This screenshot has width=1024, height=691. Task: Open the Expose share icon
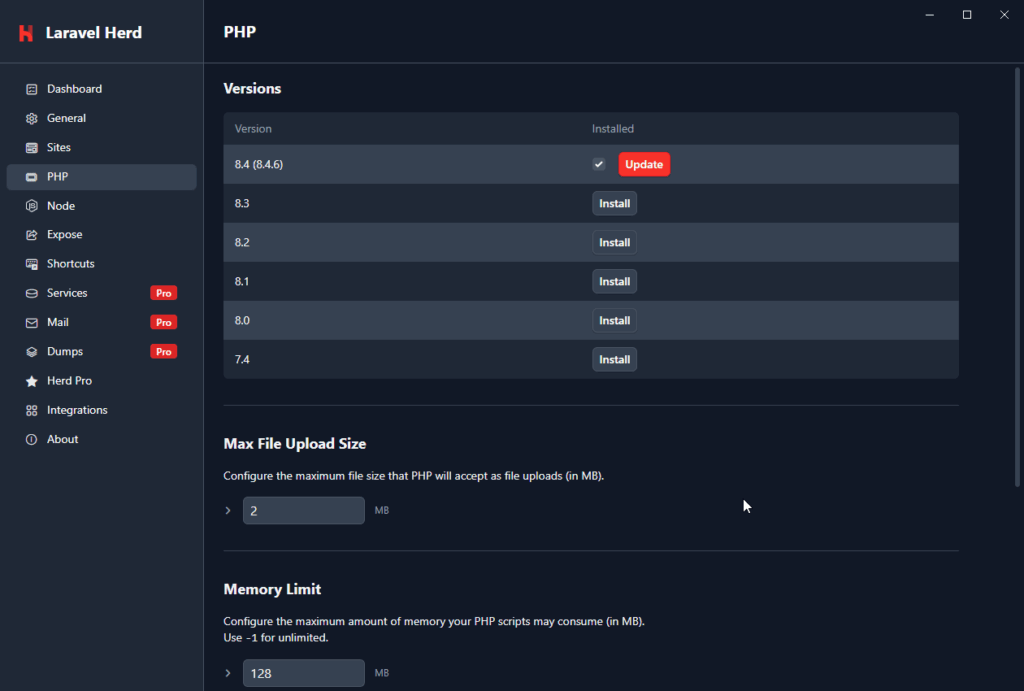pos(31,234)
